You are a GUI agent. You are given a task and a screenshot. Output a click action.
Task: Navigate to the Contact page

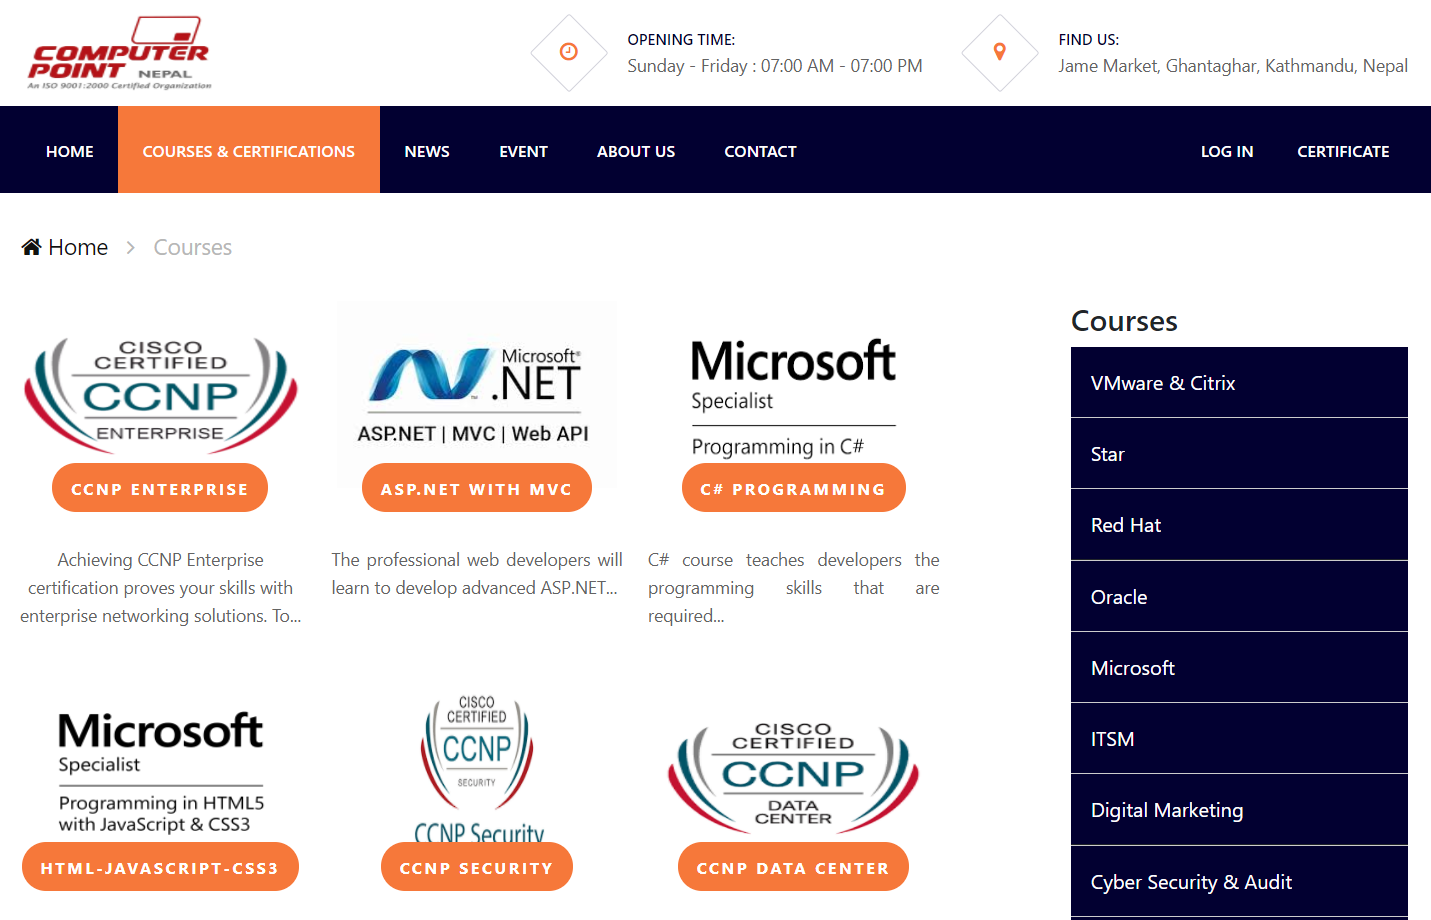click(x=760, y=151)
